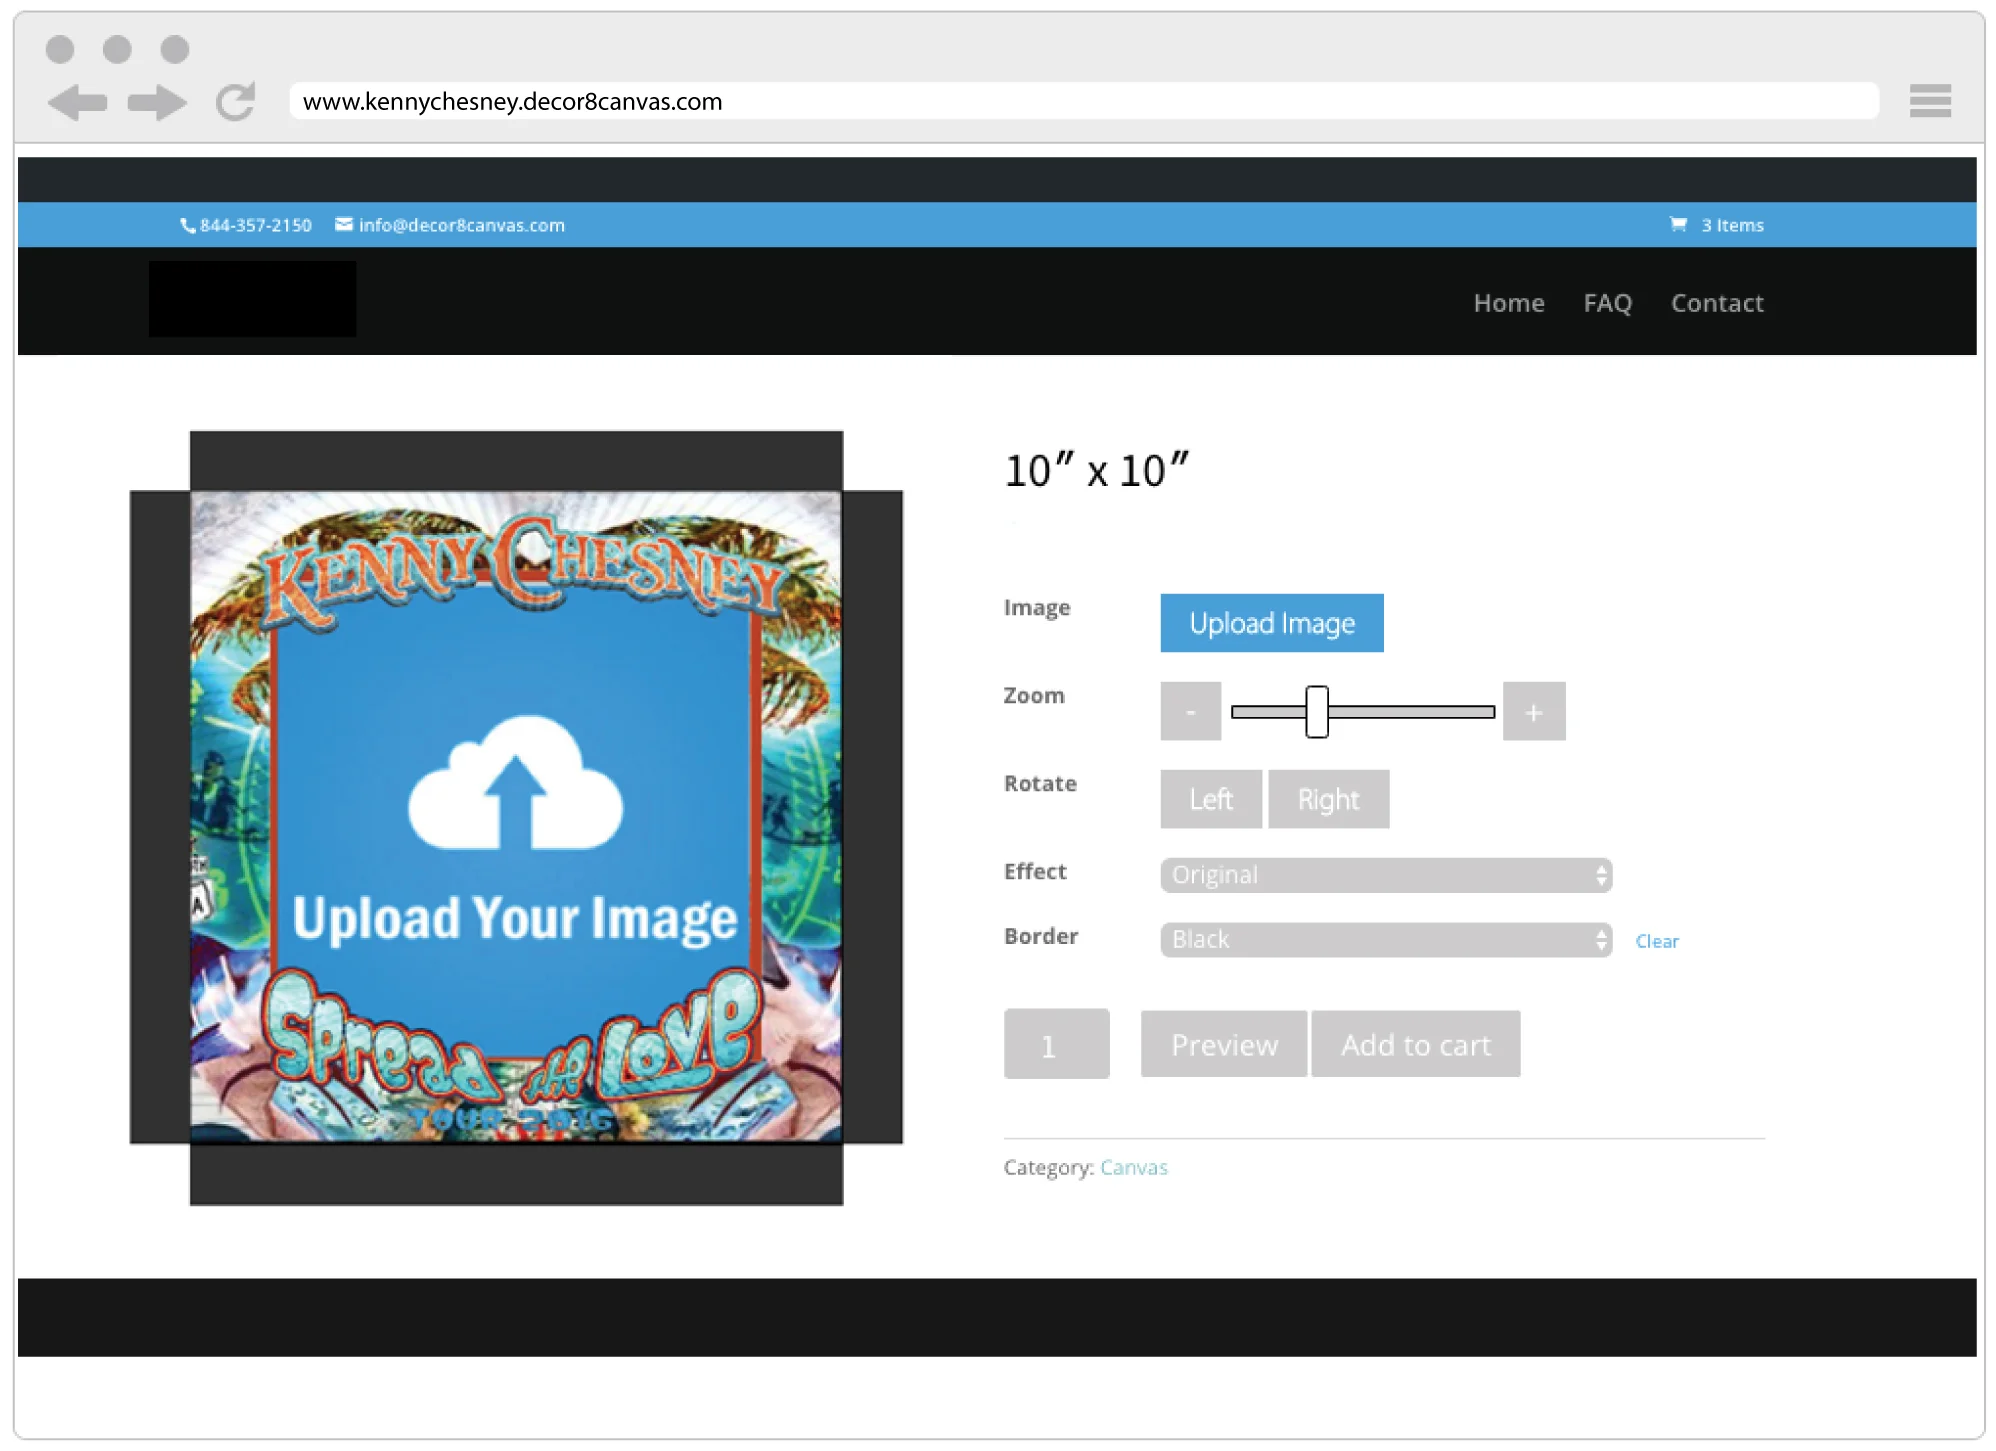
Task: Click the Clear link next to Border
Action: click(1656, 941)
